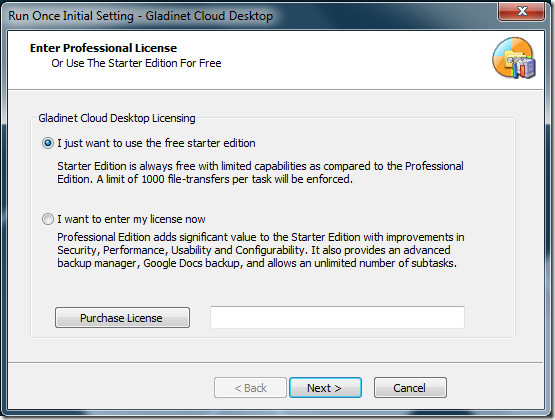Image resolution: width=555 pixels, height=420 pixels.
Task: Click the Security, Performance, Usability text line
Action: coord(254,250)
